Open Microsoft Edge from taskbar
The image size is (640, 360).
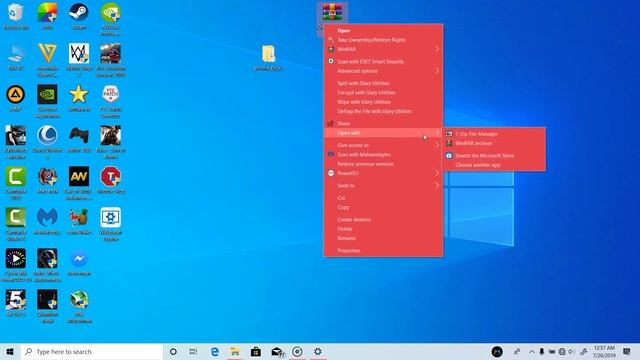(215, 351)
